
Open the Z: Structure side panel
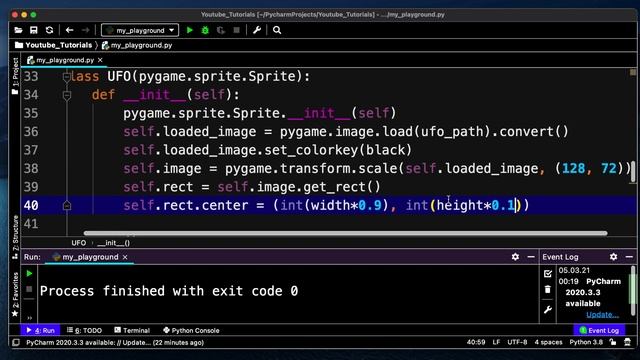click(15, 237)
